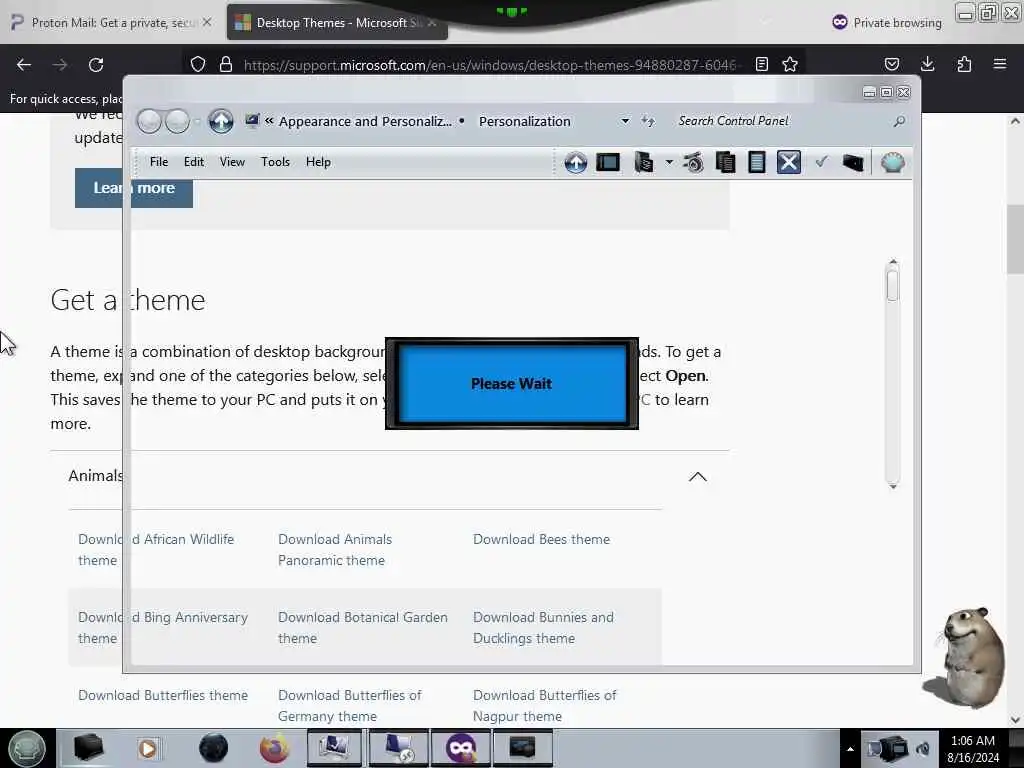The height and width of the screenshot is (768, 1024).
Task: Open the address bar history dropdown arrow
Action: click(625, 121)
